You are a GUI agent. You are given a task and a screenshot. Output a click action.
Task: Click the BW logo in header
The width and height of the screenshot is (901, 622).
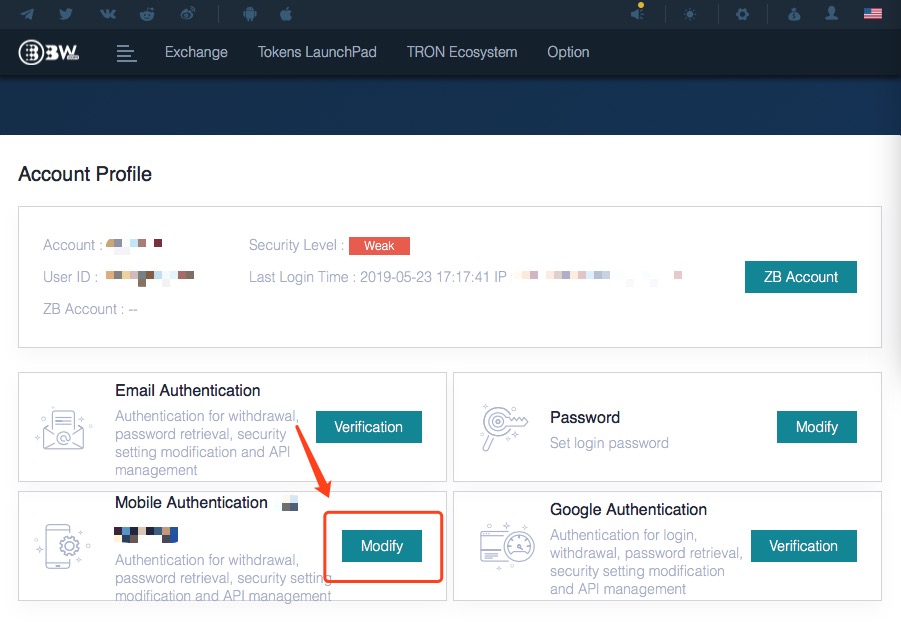coord(48,53)
